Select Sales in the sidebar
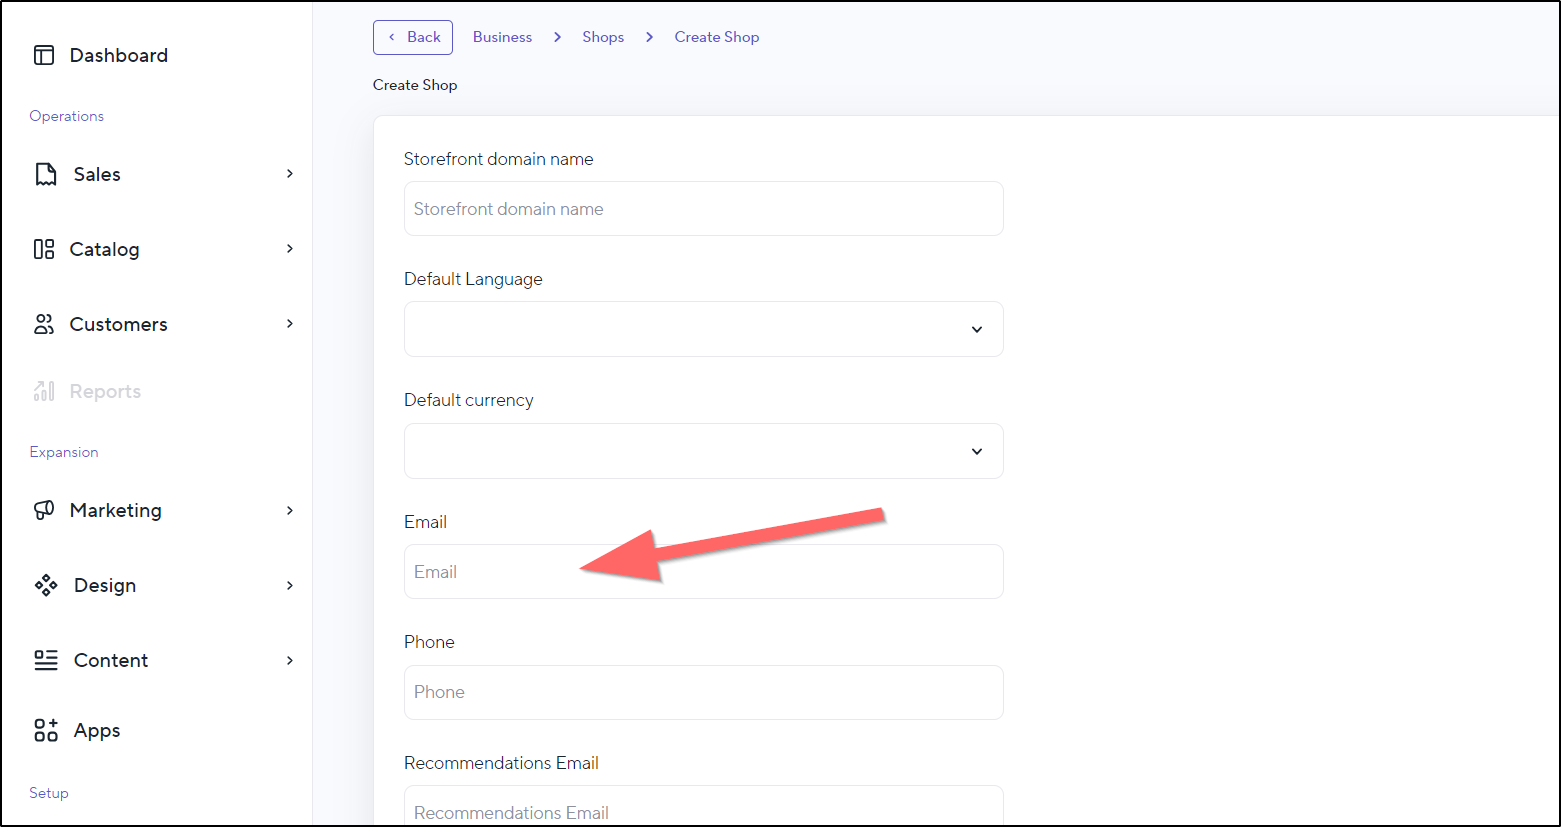The width and height of the screenshot is (1561, 827). (97, 174)
